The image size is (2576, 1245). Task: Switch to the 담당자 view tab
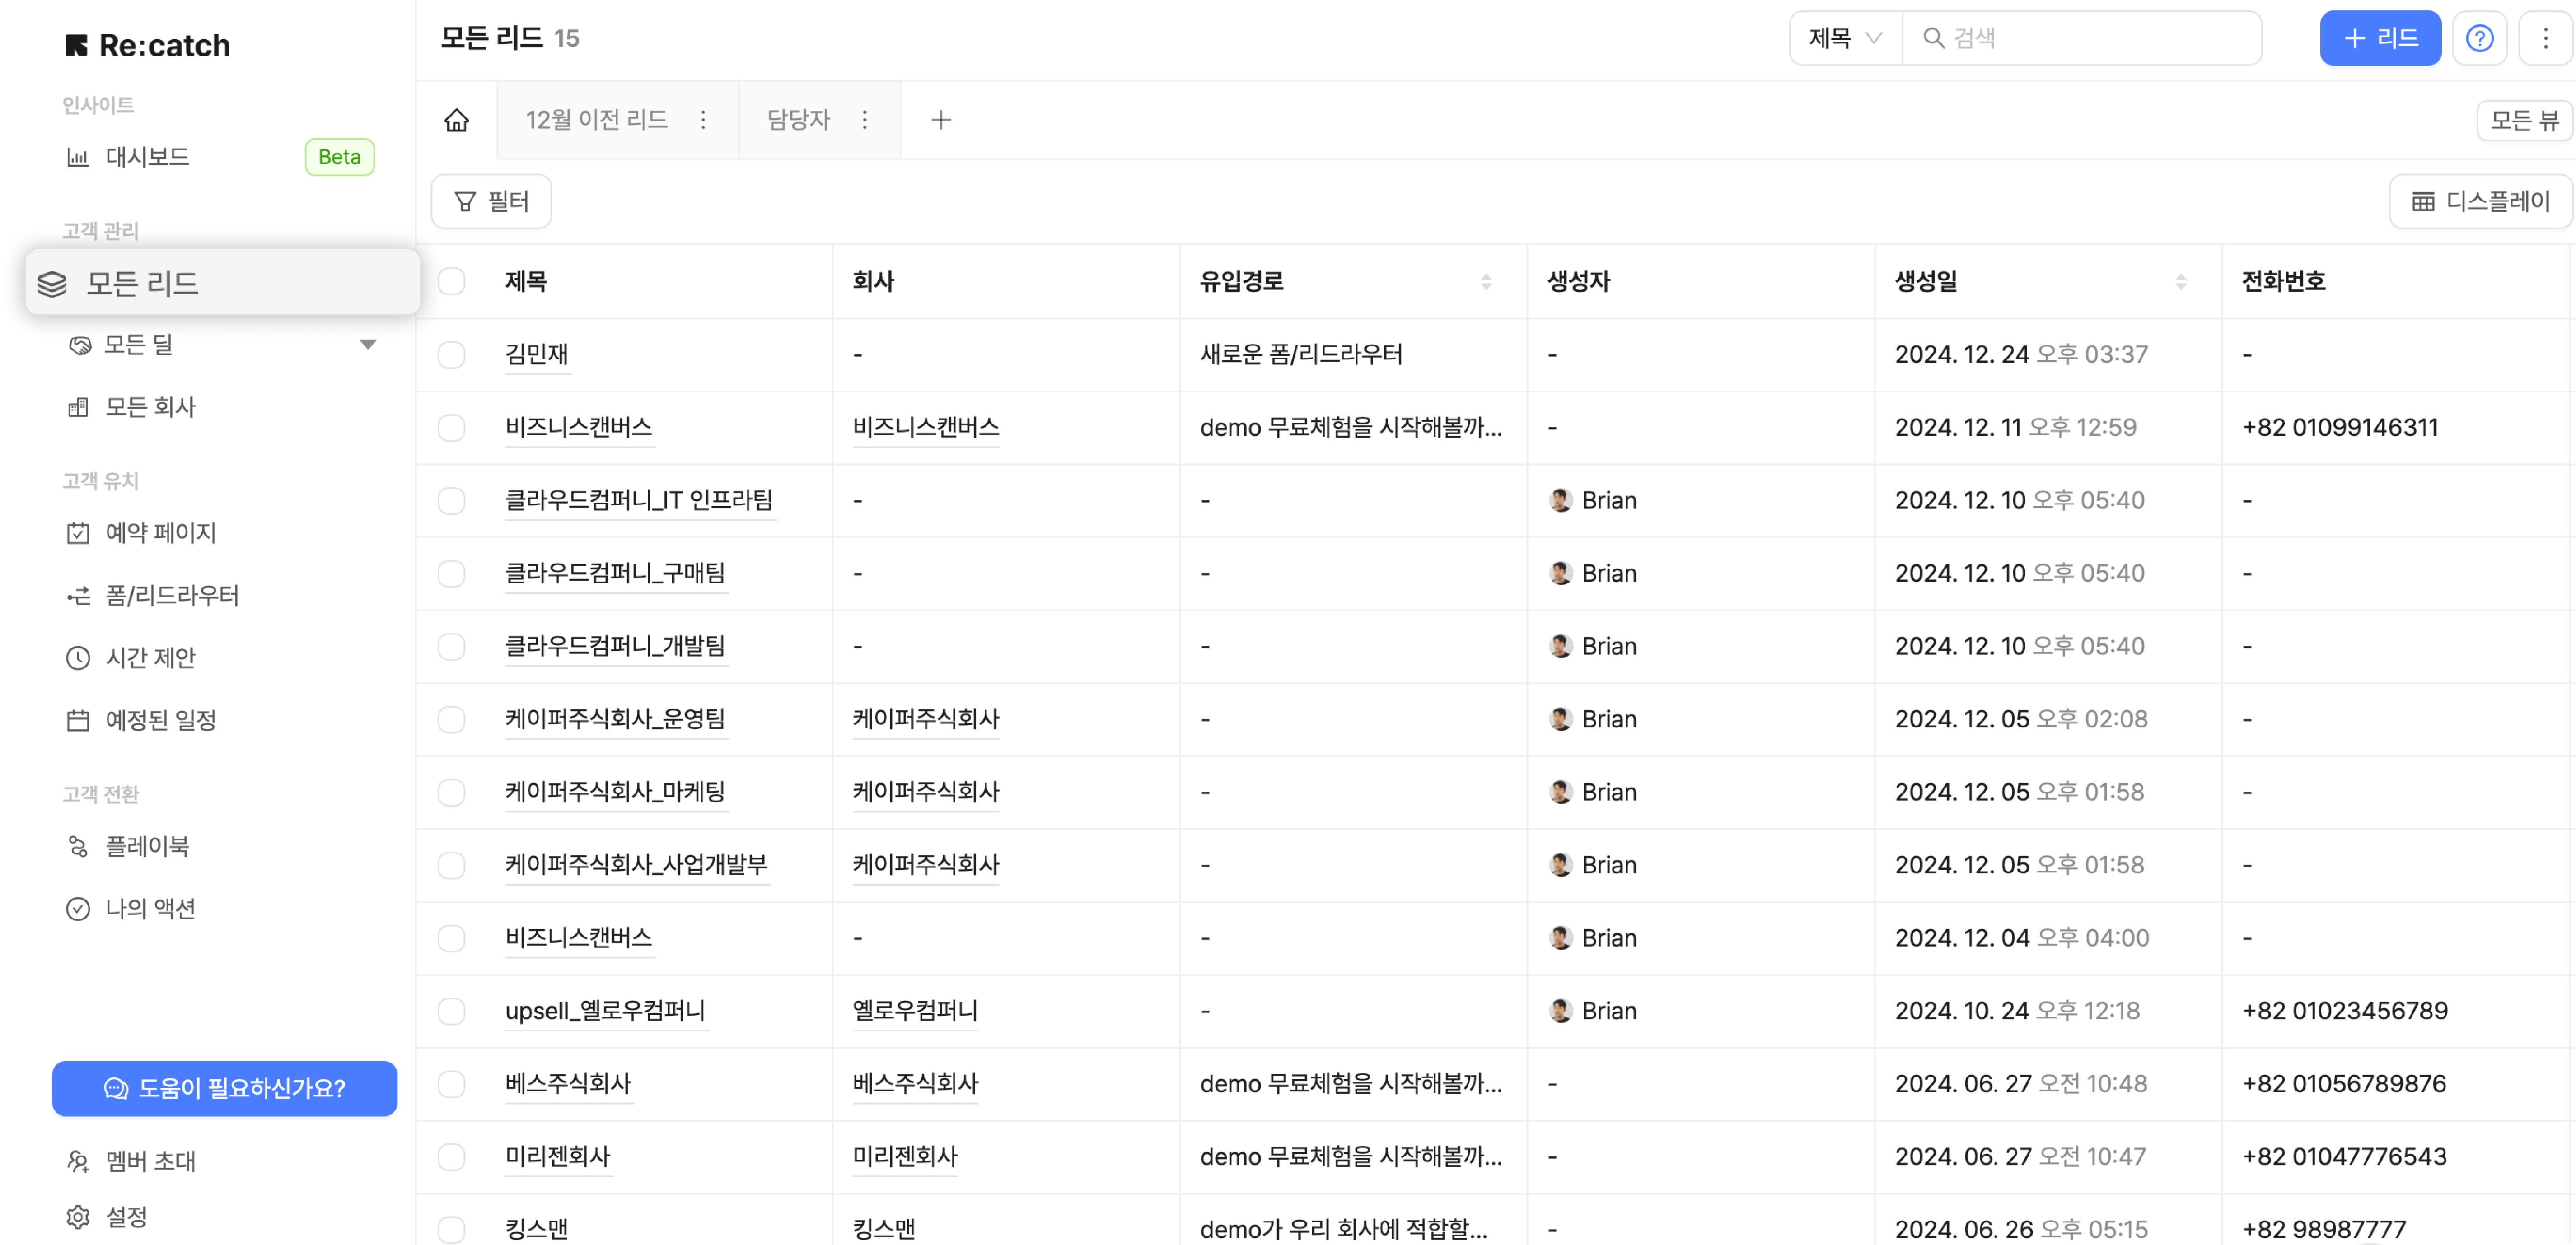[x=798, y=120]
